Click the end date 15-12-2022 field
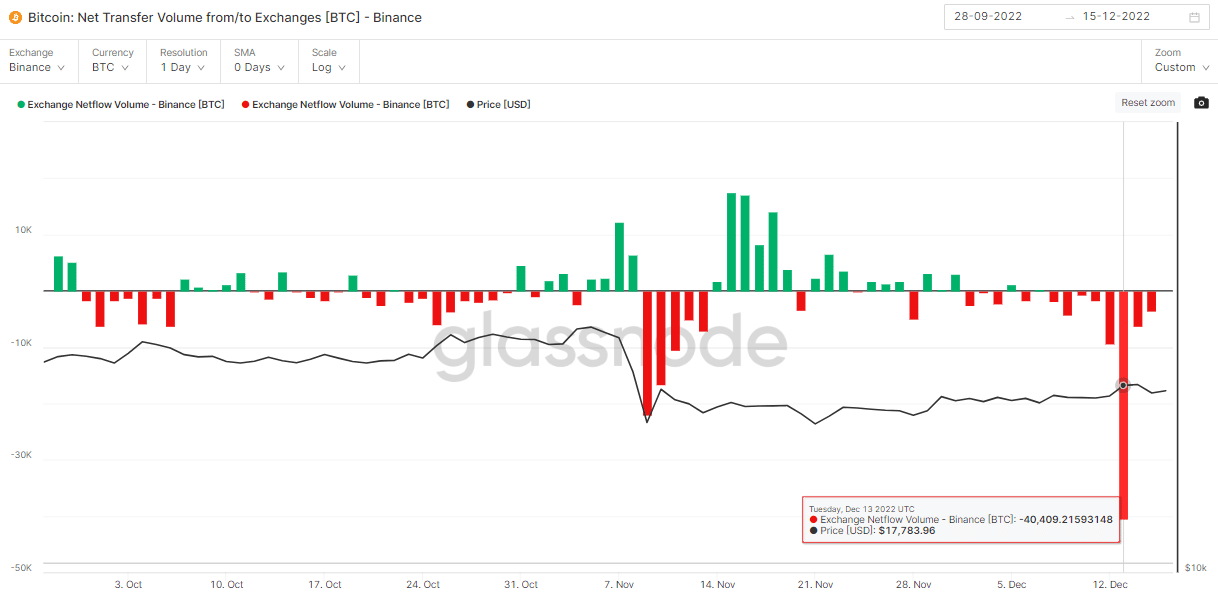Image resolution: width=1218 pixels, height=604 pixels. click(1116, 17)
